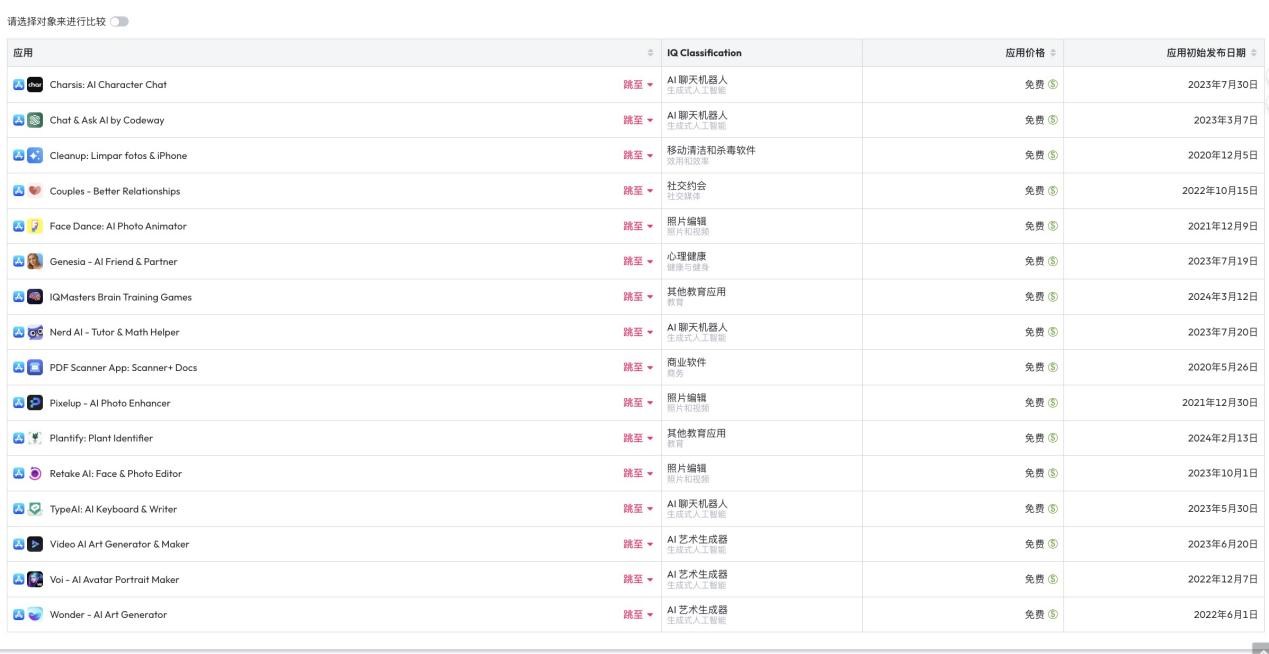
Task: Toggle the compare objects switch
Action: pos(120,21)
